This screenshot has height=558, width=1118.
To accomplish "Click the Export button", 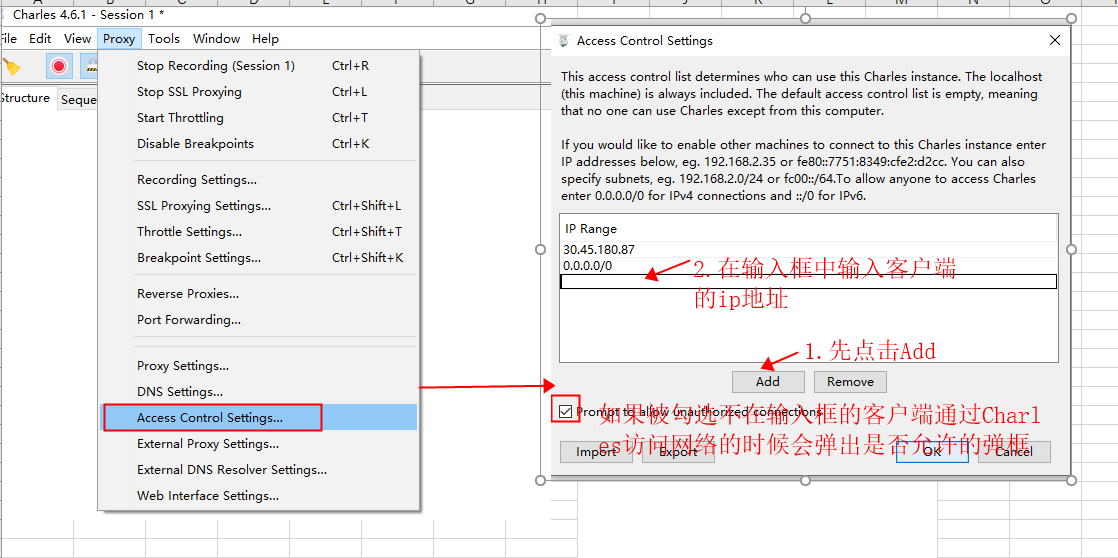I will tap(678, 452).
